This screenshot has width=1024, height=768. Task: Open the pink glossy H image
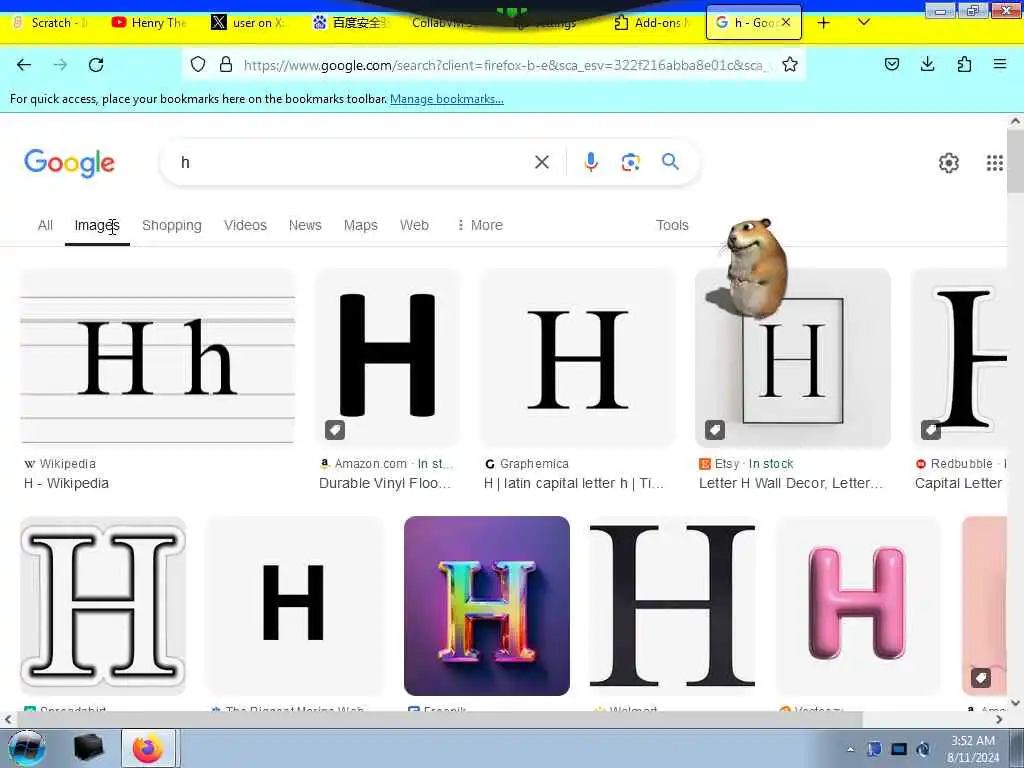tap(857, 605)
